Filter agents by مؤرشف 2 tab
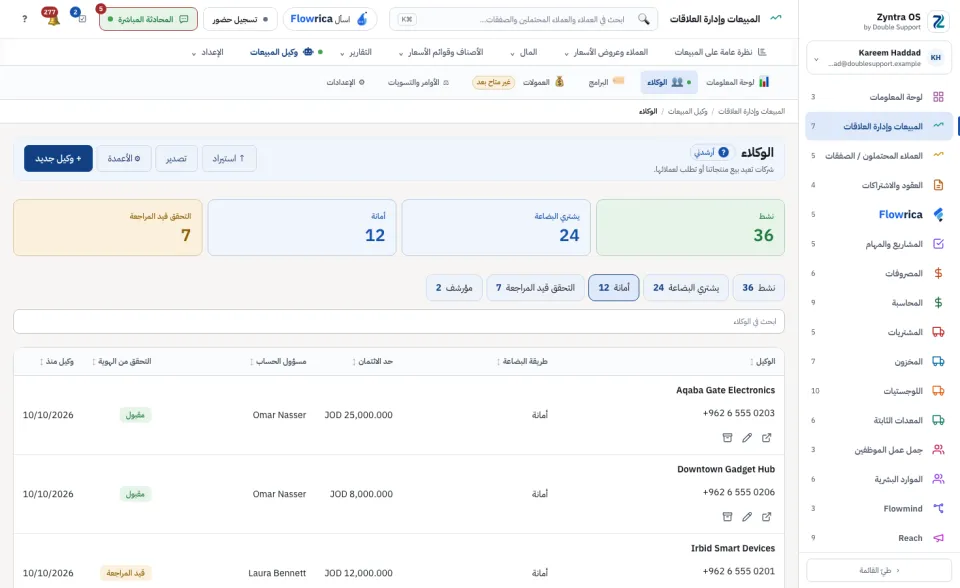 (454, 287)
